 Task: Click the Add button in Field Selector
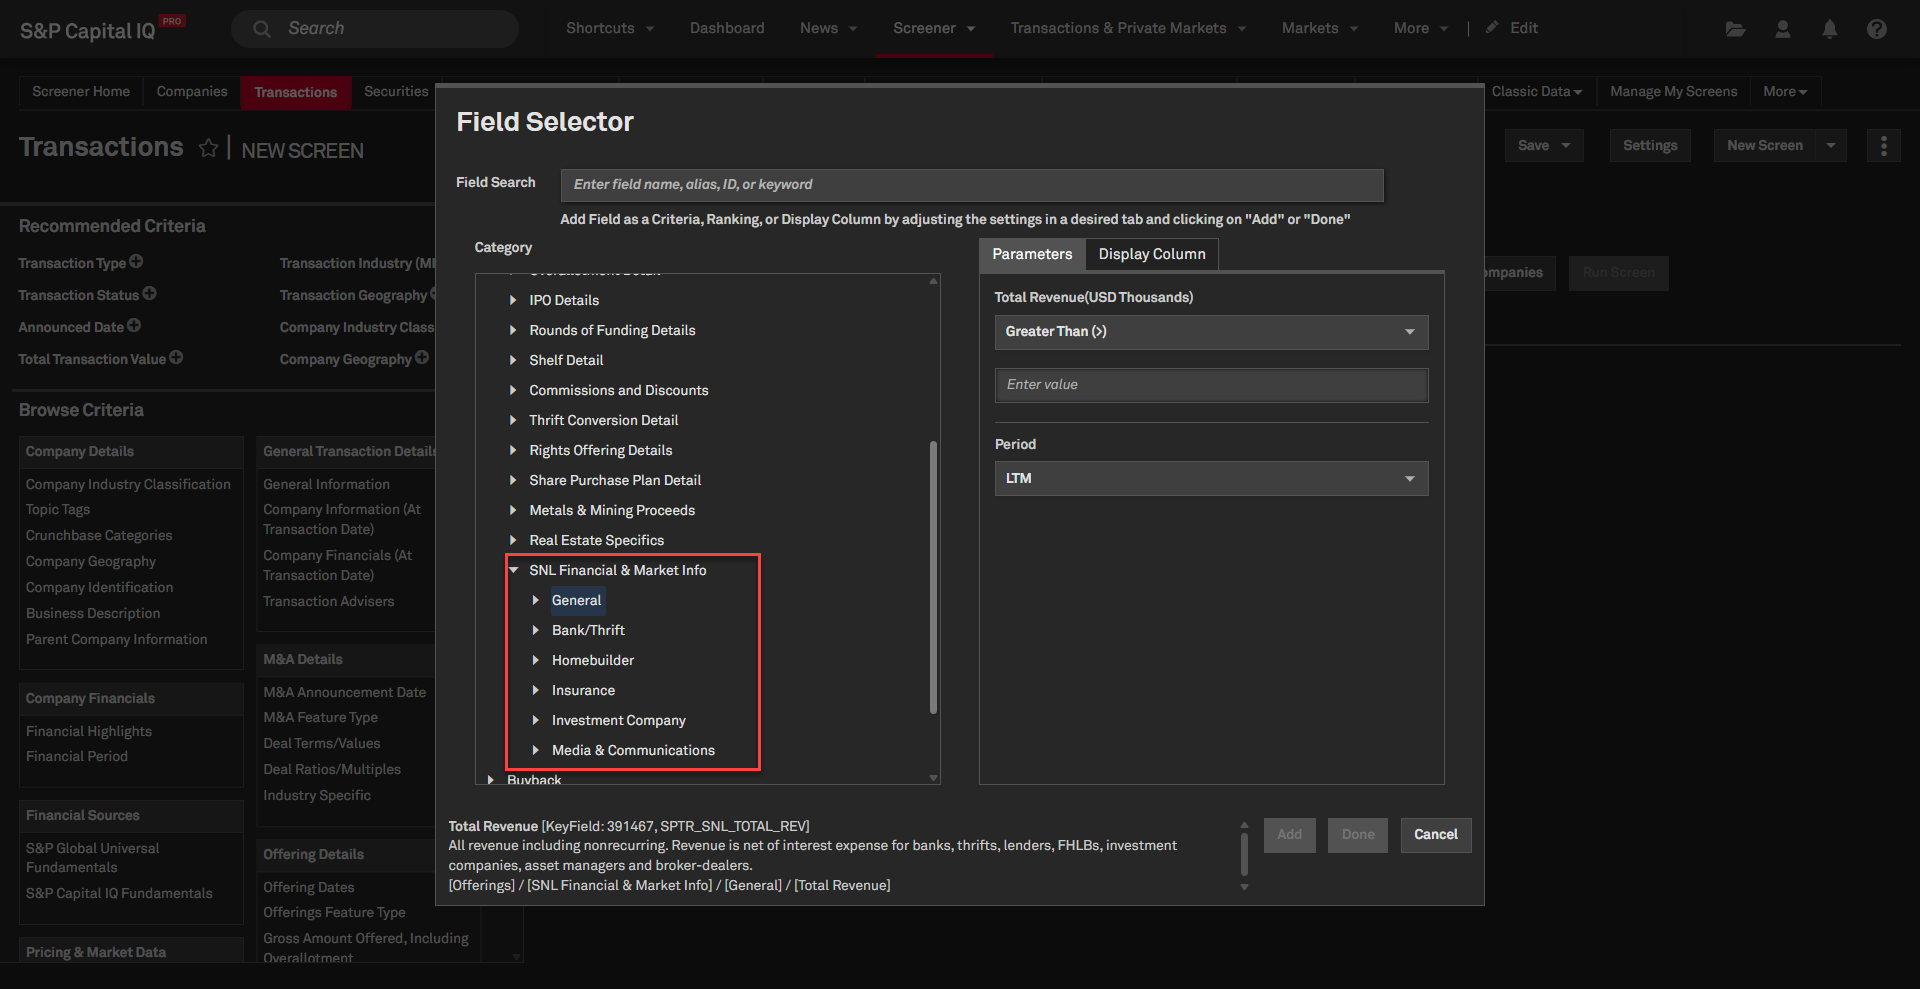pyautogui.click(x=1290, y=835)
